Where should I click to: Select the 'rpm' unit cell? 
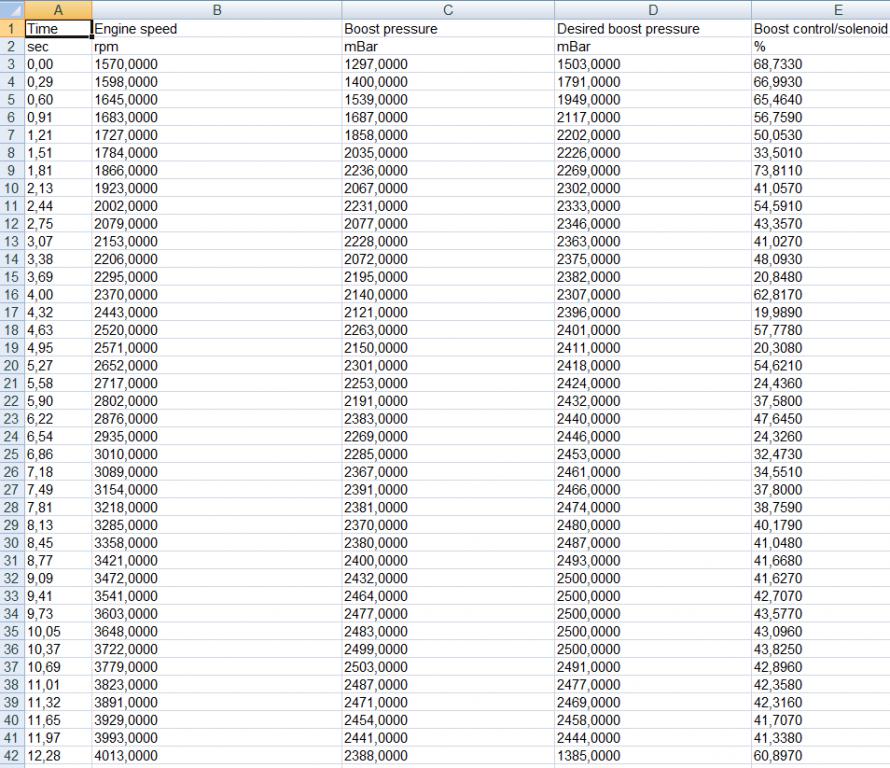215,47
